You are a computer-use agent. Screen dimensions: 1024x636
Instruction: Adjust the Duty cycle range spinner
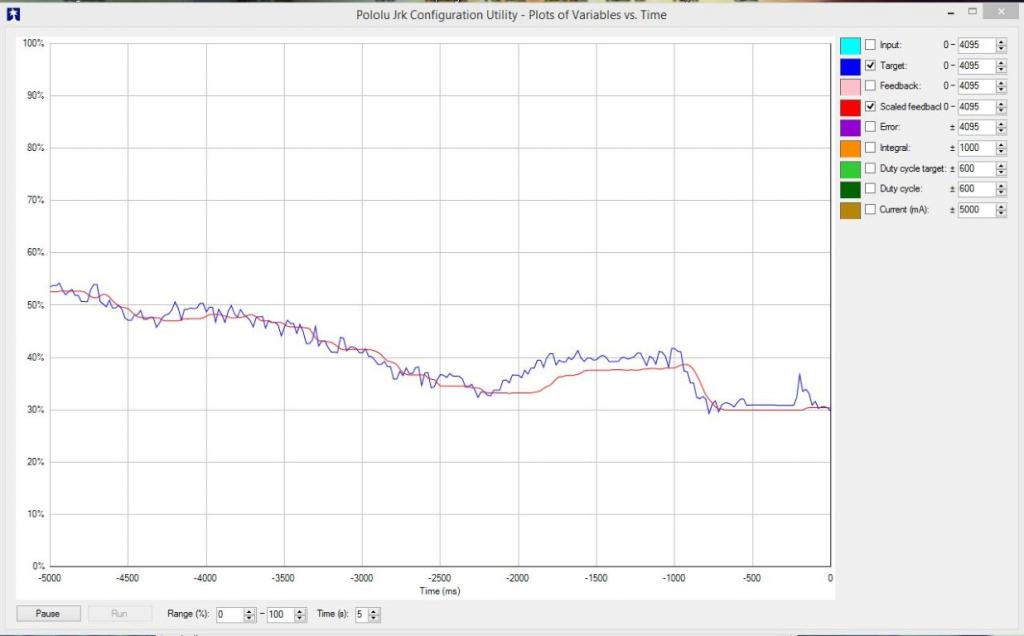(x=1001, y=189)
